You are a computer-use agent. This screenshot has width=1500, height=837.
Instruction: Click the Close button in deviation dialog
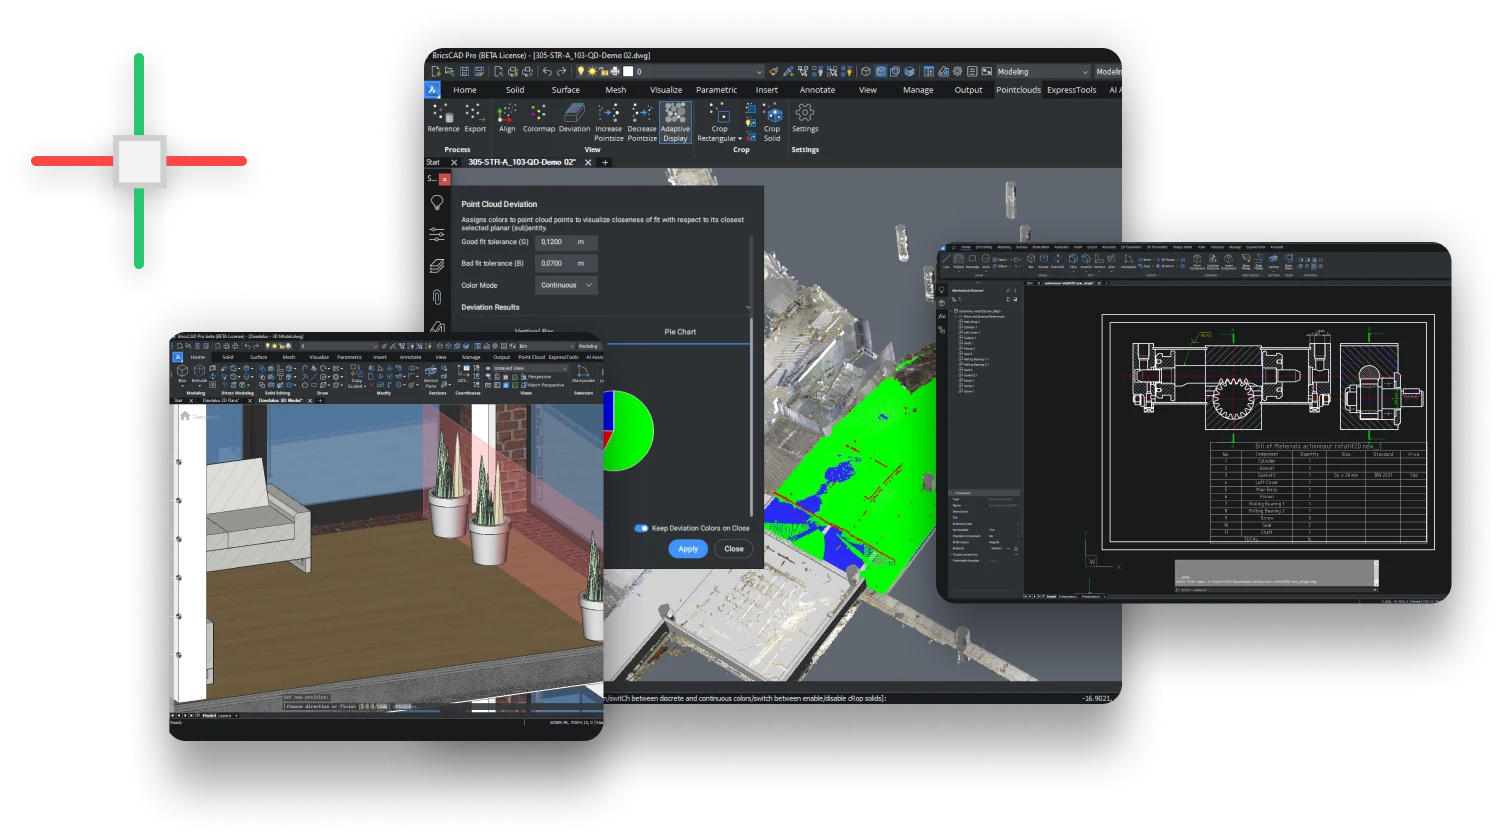coord(734,549)
